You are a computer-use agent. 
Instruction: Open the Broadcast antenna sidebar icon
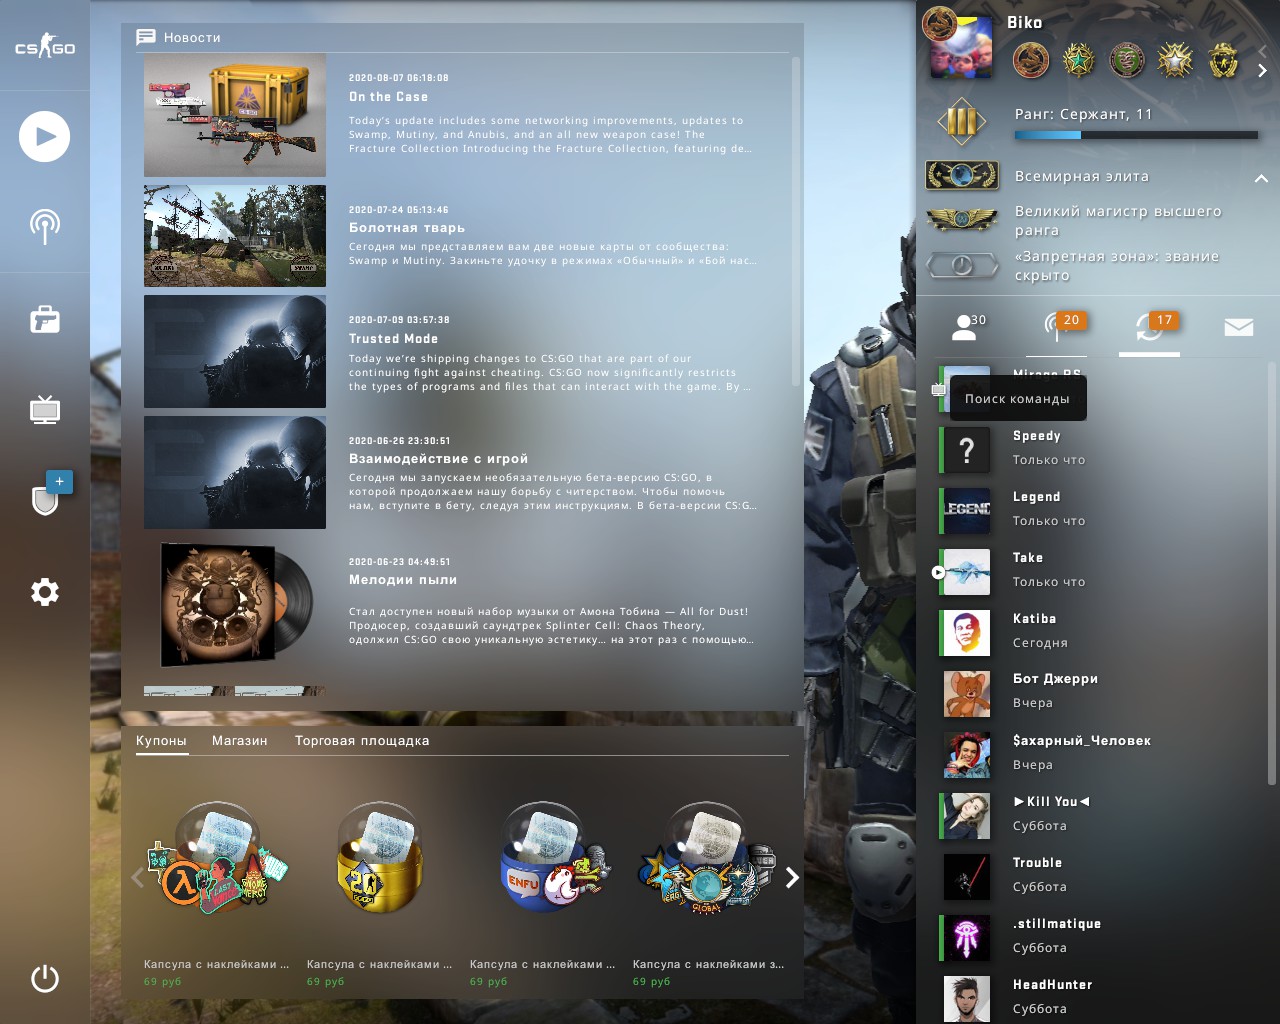(x=45, y=226)
